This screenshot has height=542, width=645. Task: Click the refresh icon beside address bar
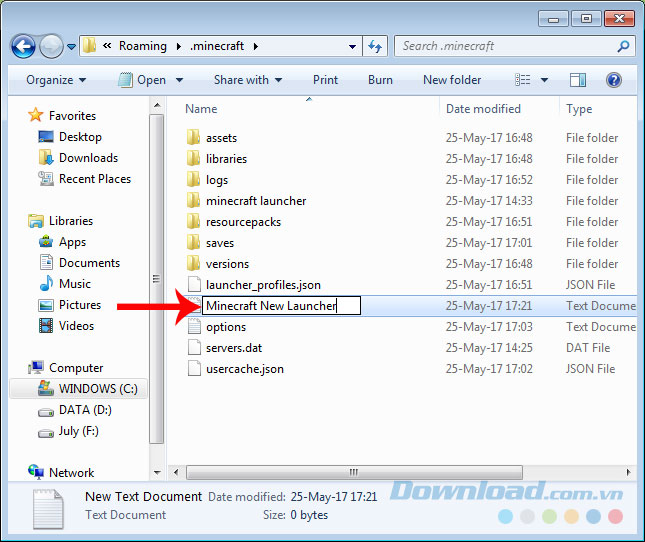click(x=375, y=46)
